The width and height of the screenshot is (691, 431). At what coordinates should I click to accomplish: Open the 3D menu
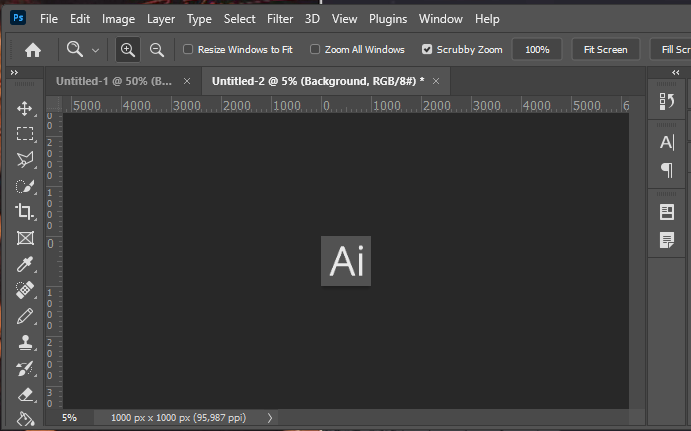coord(312,19)
